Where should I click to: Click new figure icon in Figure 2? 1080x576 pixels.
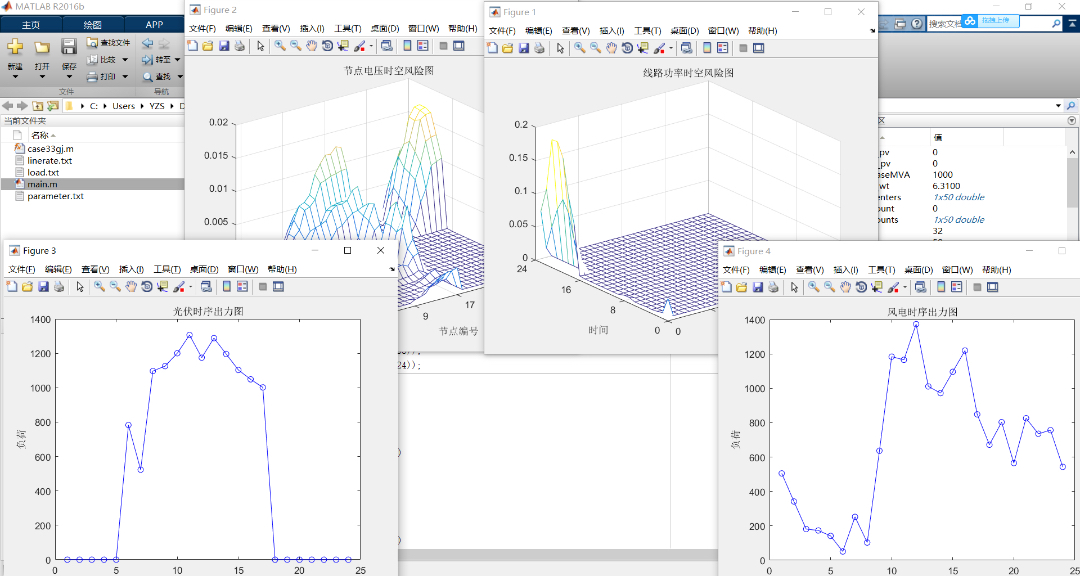click(x=193, y=46)
